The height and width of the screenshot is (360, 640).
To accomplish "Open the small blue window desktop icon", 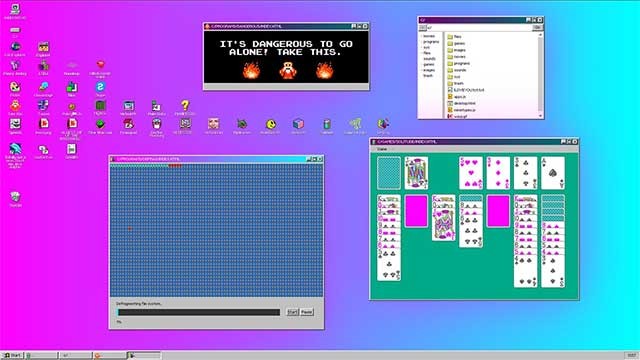I will [x=129, y=105].
